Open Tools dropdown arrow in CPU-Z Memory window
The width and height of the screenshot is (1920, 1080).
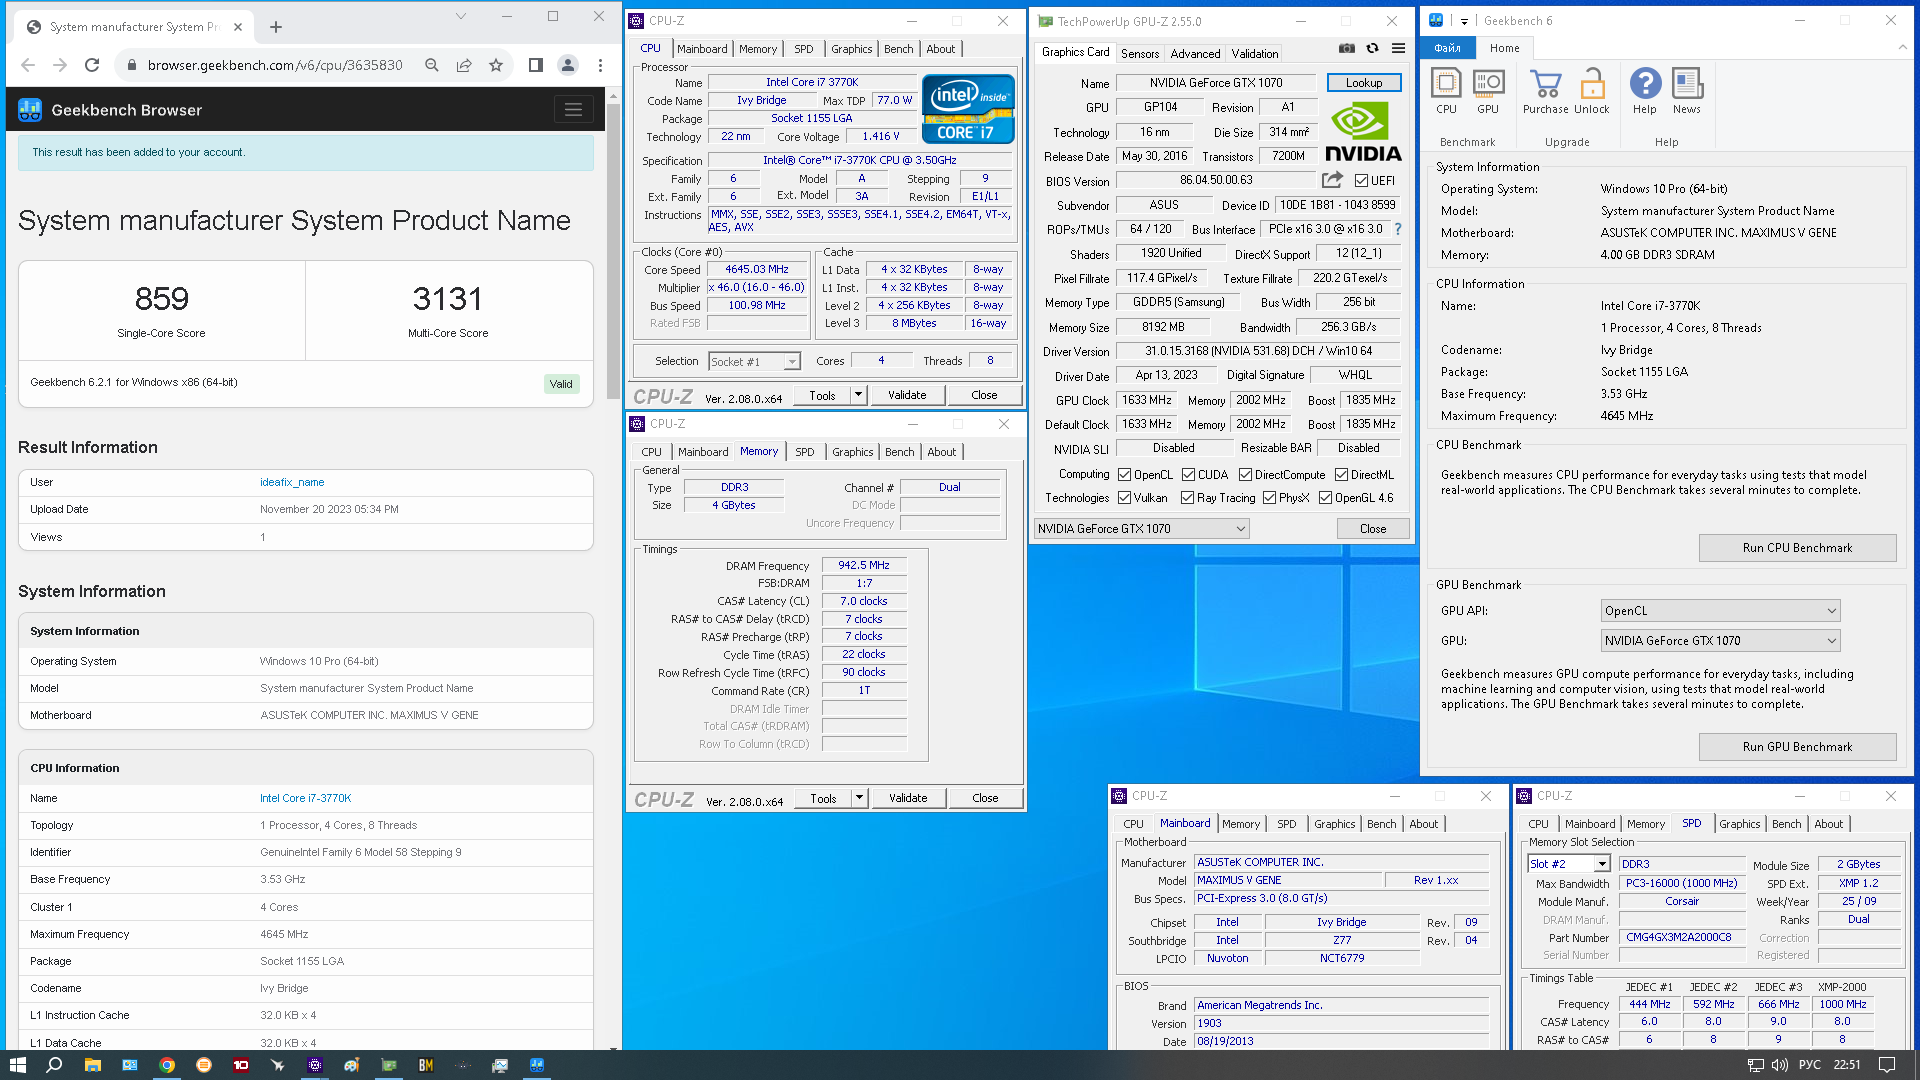(859, 798)
